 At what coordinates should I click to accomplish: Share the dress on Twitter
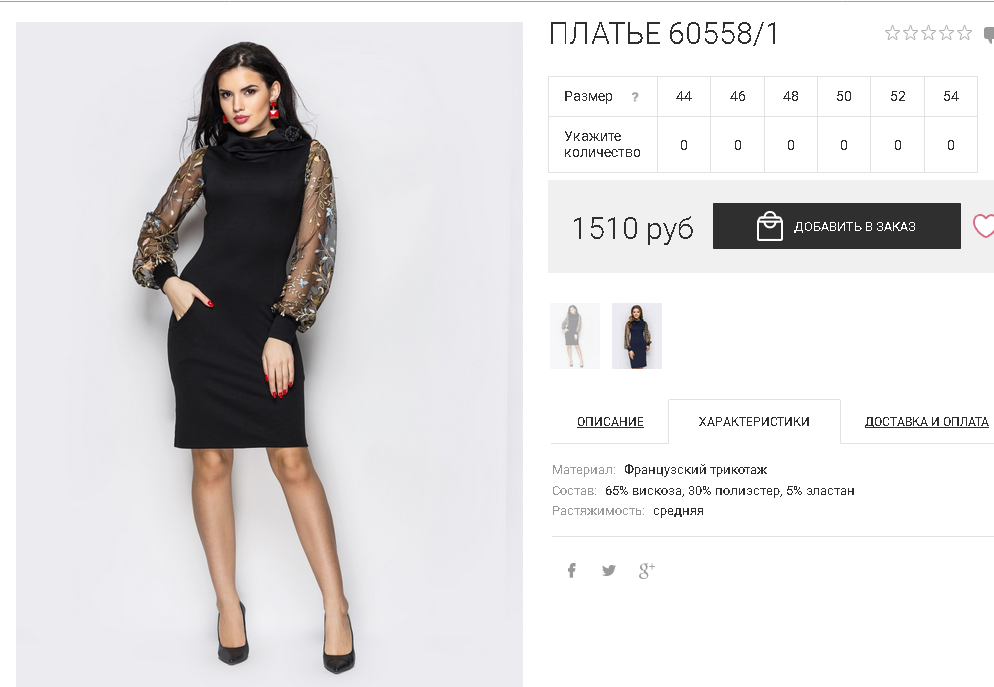tap(609, 570)
